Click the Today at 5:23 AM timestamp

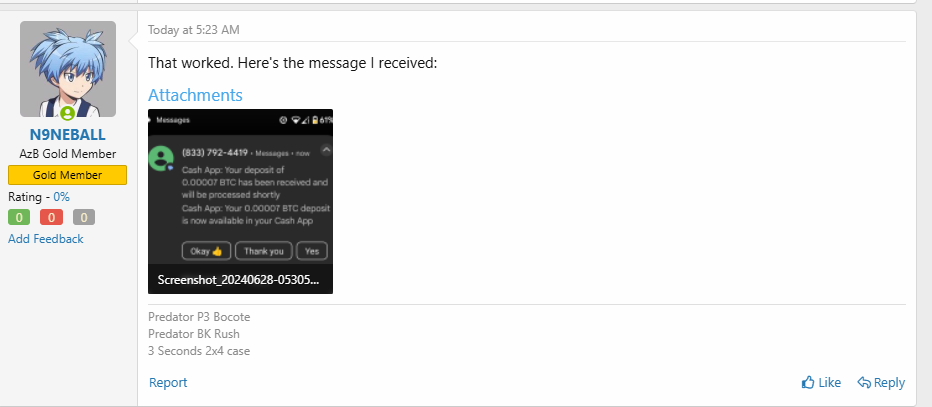pos(194,30)
